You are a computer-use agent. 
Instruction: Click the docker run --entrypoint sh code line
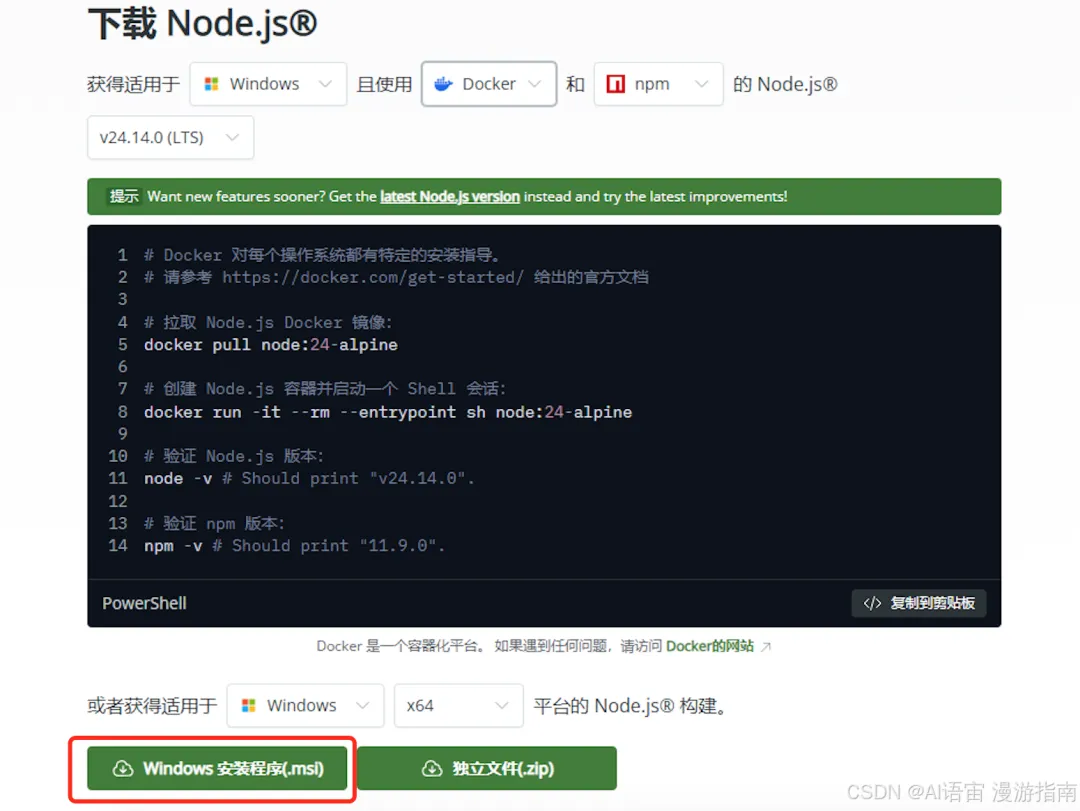pos(388,412)
